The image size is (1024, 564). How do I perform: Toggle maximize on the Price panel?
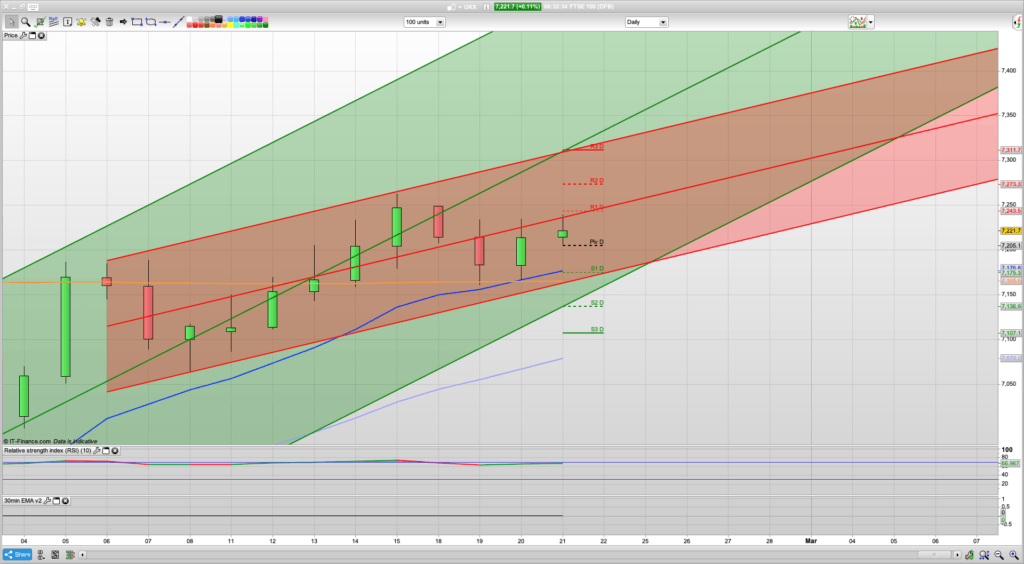(32, 36)
